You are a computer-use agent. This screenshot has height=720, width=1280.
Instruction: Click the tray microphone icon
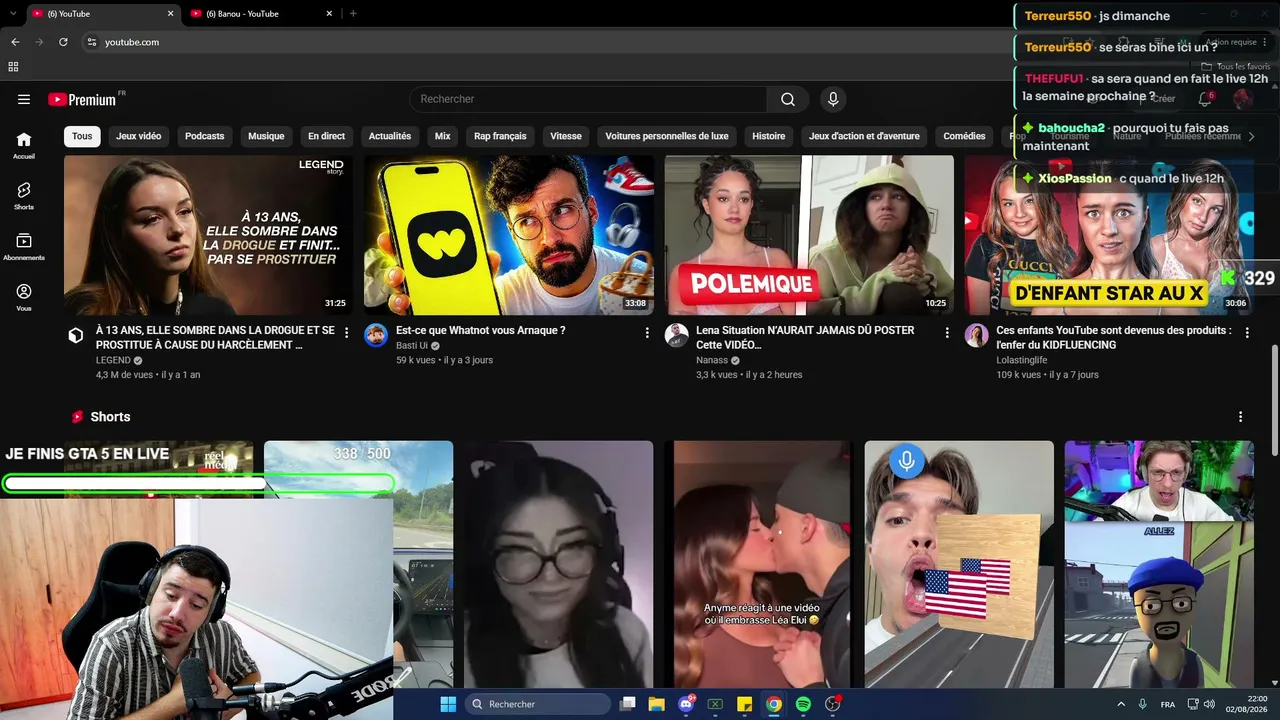point(1143,704)
